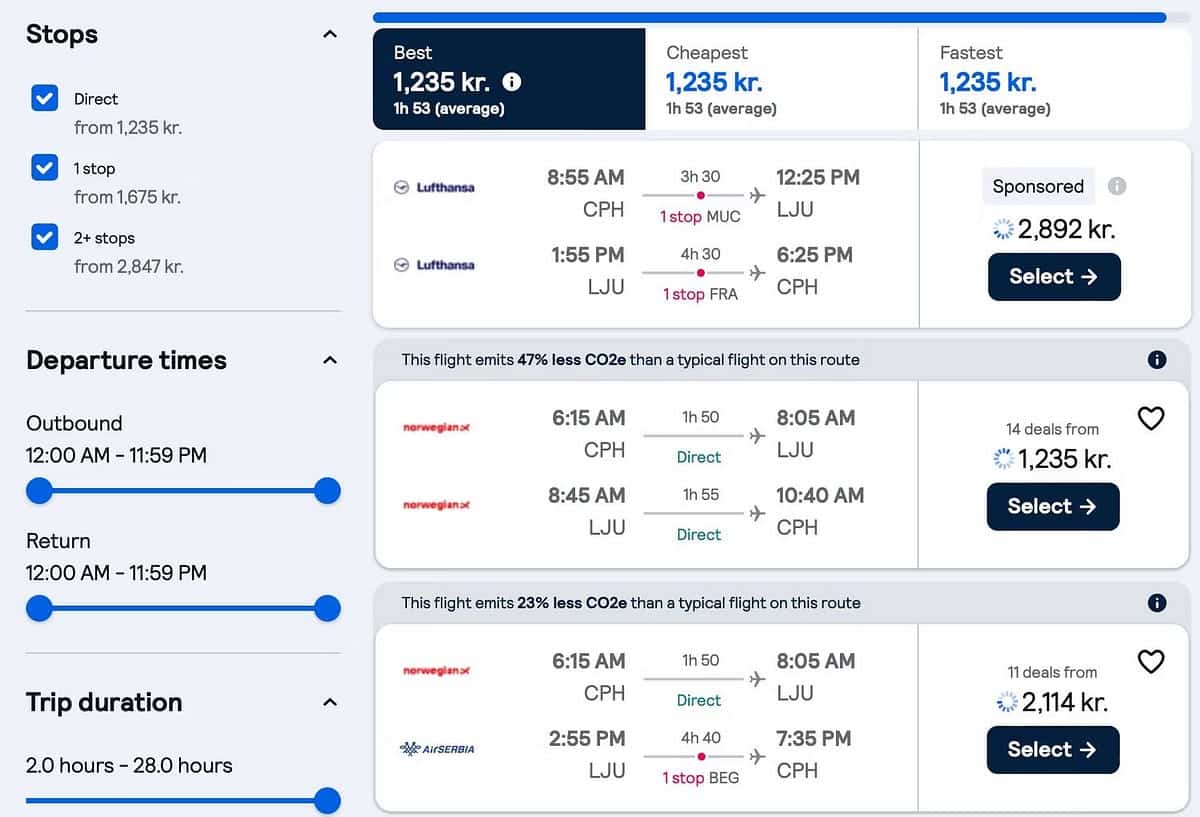This screenshot has width=1200, height=817.
Task: Uncheck the 1 stop checkbox
Action: tap(45, 168)
